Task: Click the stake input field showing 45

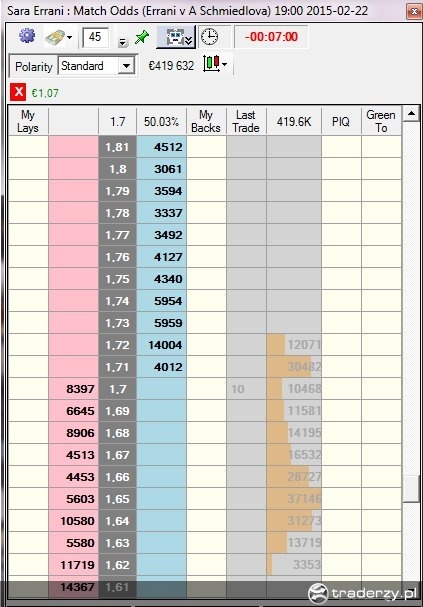Action: coord(95,37)
